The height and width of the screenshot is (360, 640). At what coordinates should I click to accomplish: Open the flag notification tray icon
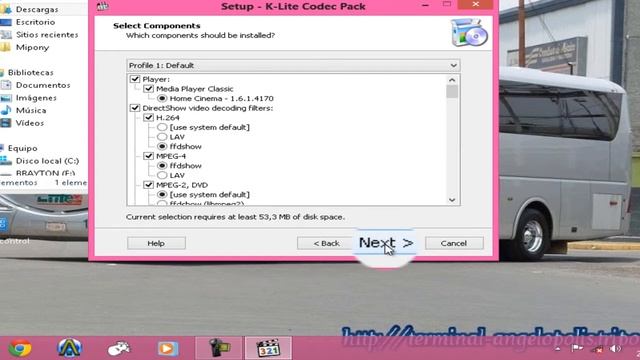(577, 349)
